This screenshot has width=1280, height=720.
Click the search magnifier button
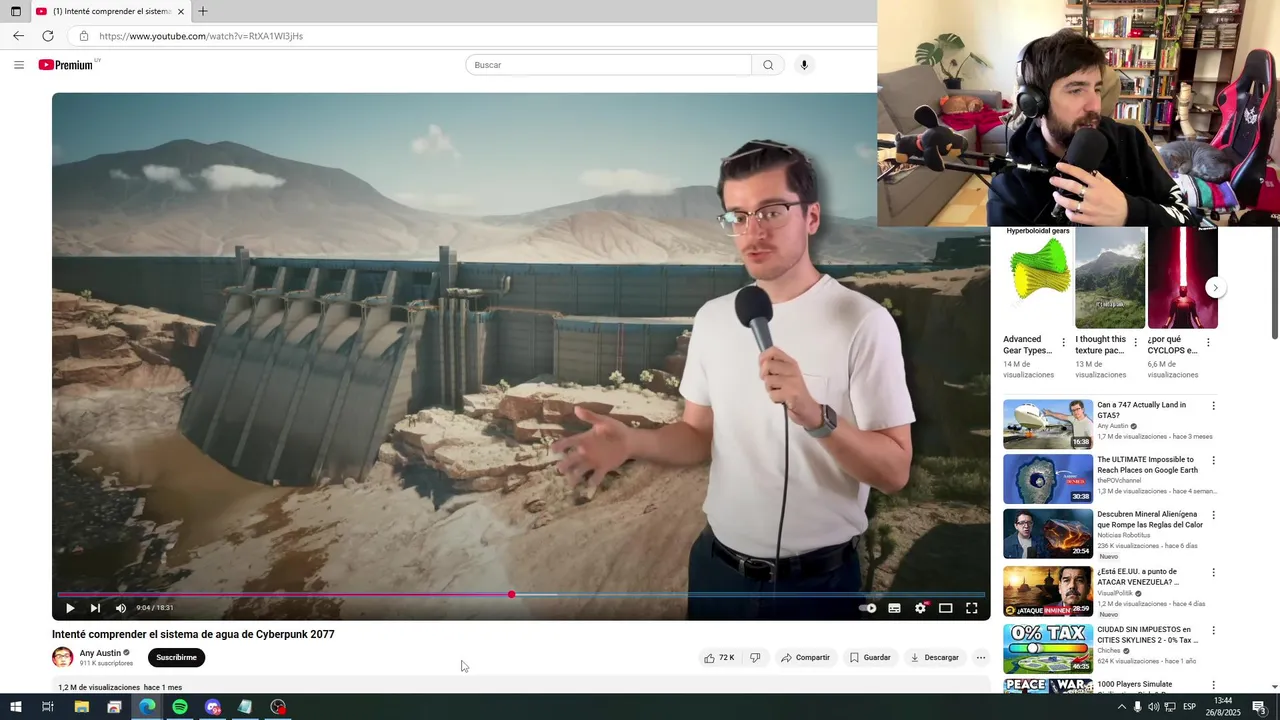[768, 65]
